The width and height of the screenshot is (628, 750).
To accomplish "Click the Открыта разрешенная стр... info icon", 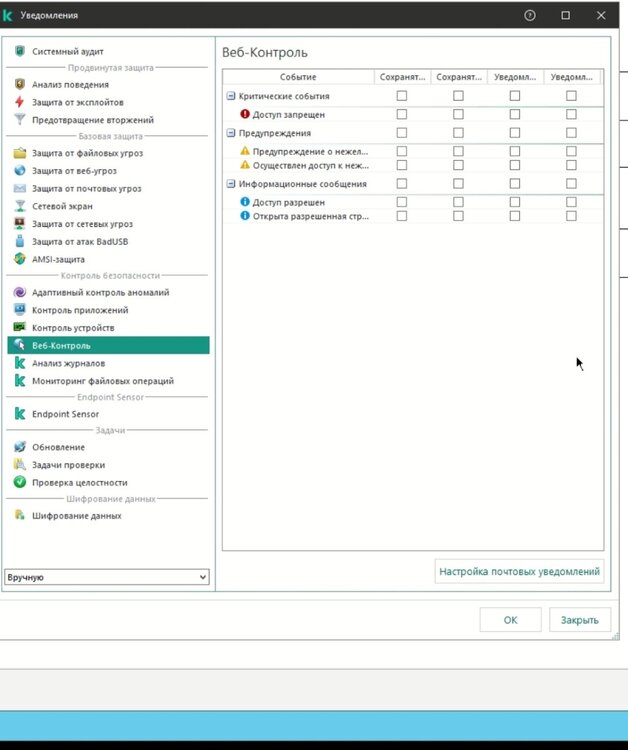I will [x=245, y=216].
